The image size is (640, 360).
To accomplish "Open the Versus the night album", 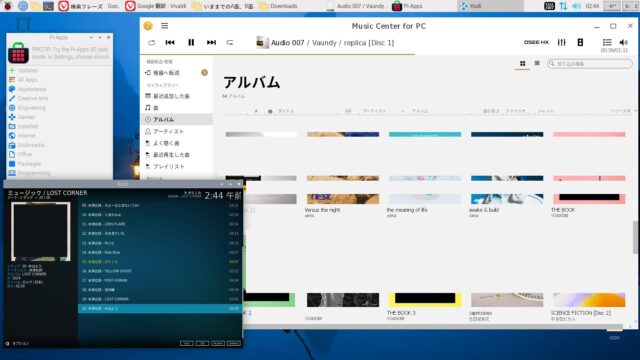I will tap(343, 199).
